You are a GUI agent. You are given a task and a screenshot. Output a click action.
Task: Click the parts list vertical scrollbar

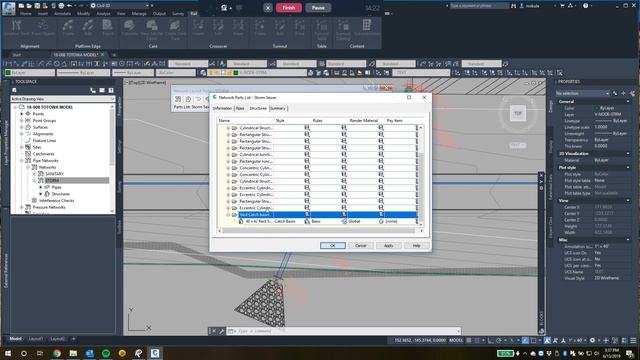421,176
